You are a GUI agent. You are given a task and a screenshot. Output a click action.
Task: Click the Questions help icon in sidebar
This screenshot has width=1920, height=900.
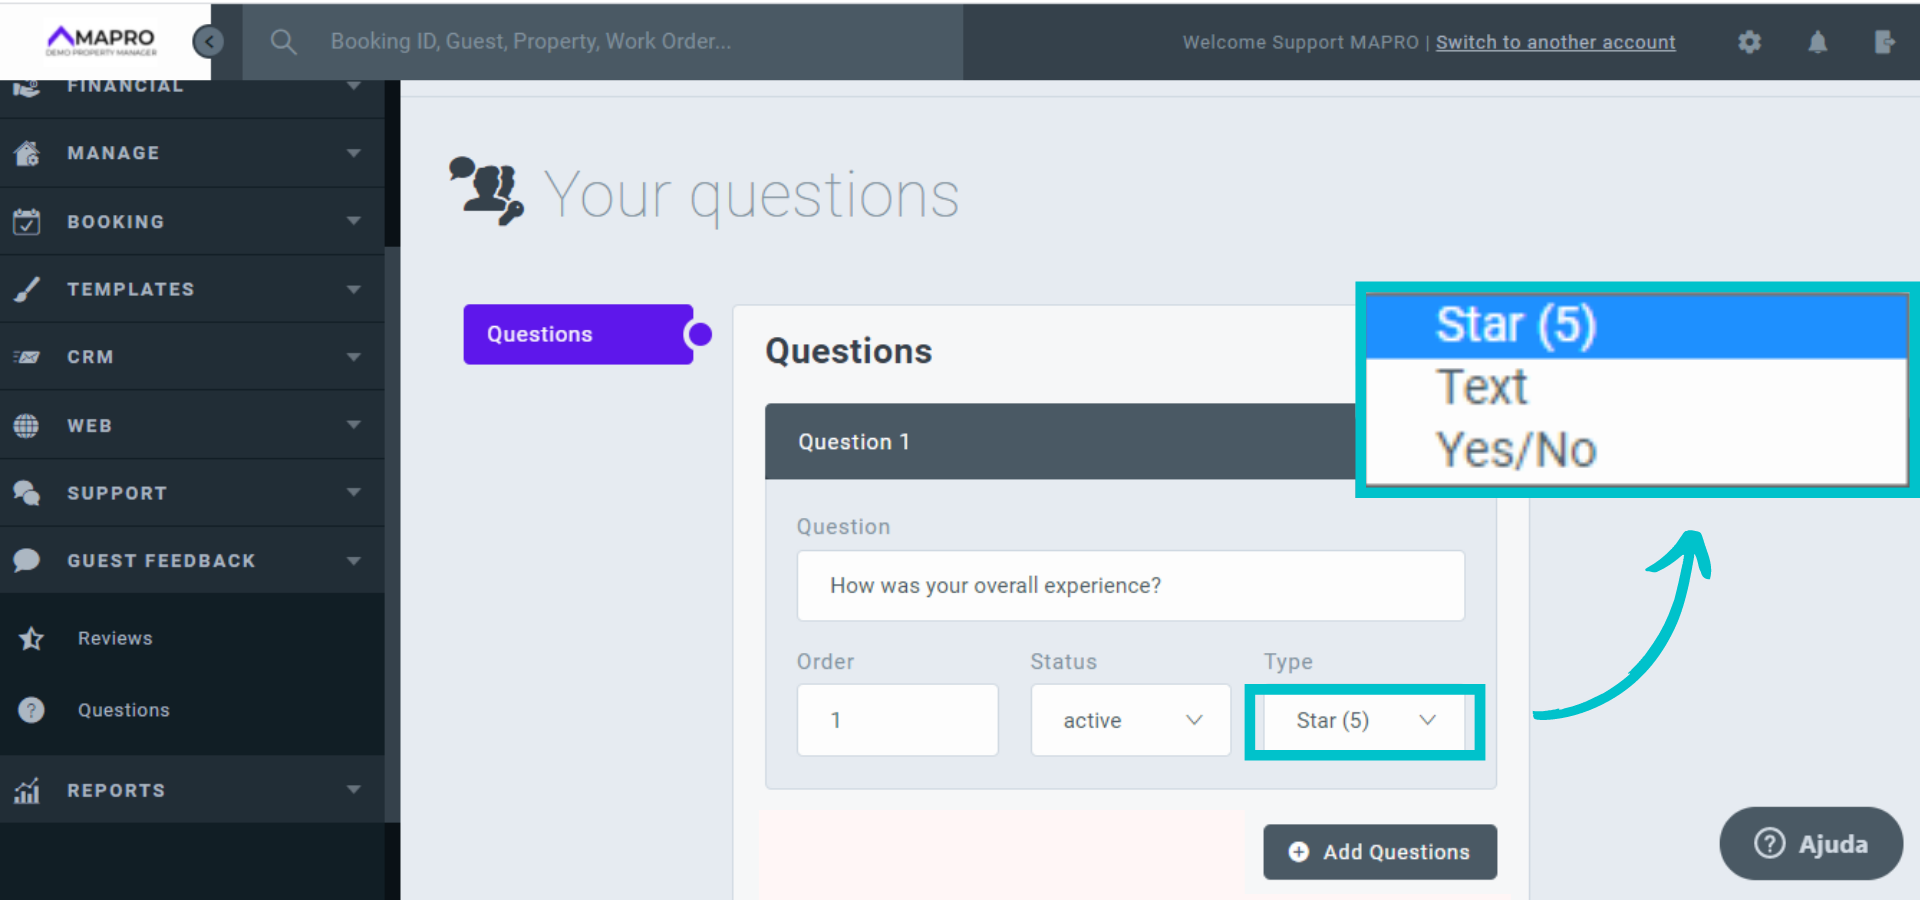tap(31, 710)
